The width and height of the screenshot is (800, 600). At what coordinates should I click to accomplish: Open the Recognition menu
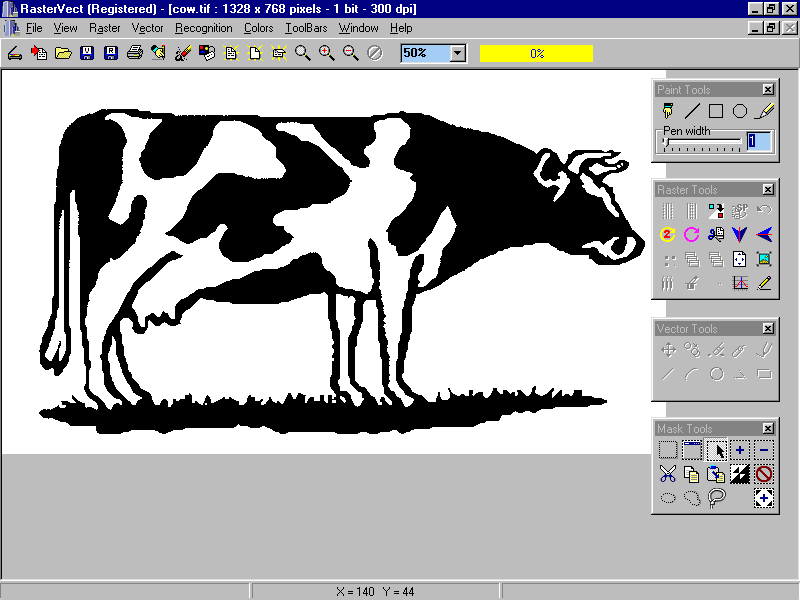pyautogui.click(x=203, y=28)
